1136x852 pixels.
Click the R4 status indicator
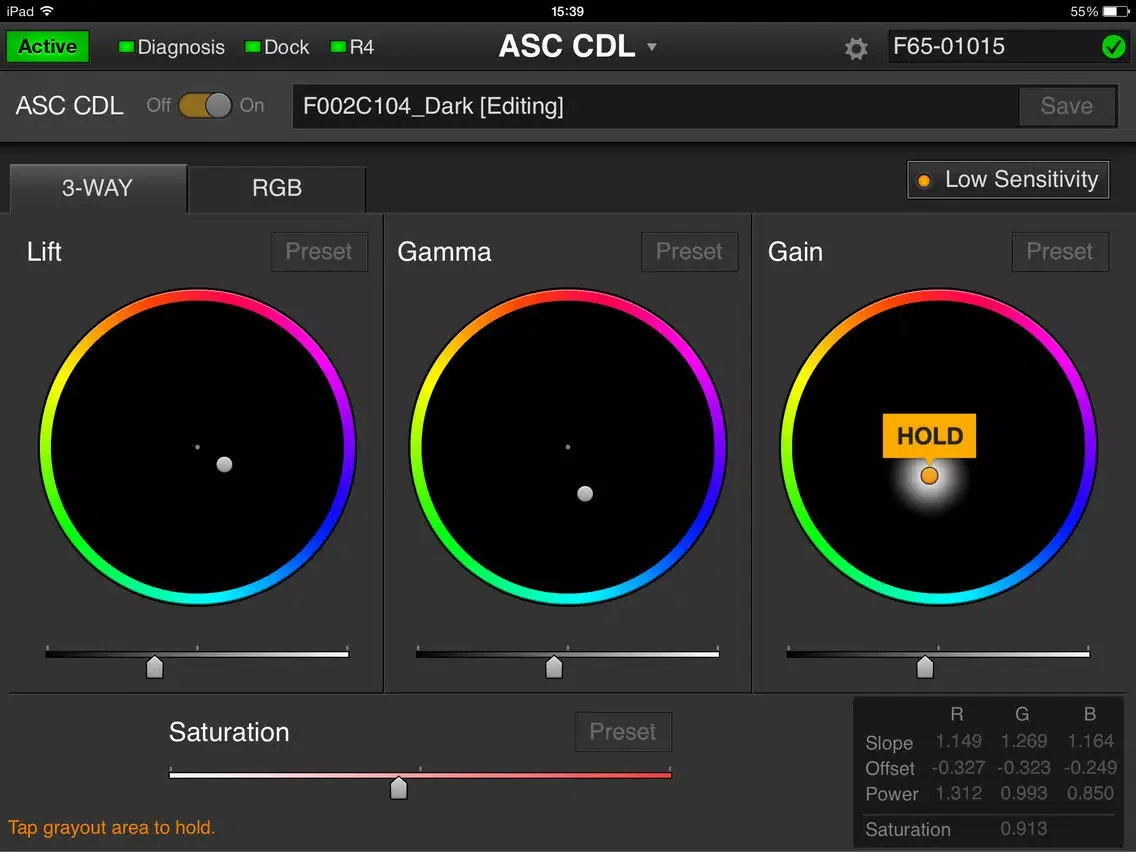click(338, 47)
